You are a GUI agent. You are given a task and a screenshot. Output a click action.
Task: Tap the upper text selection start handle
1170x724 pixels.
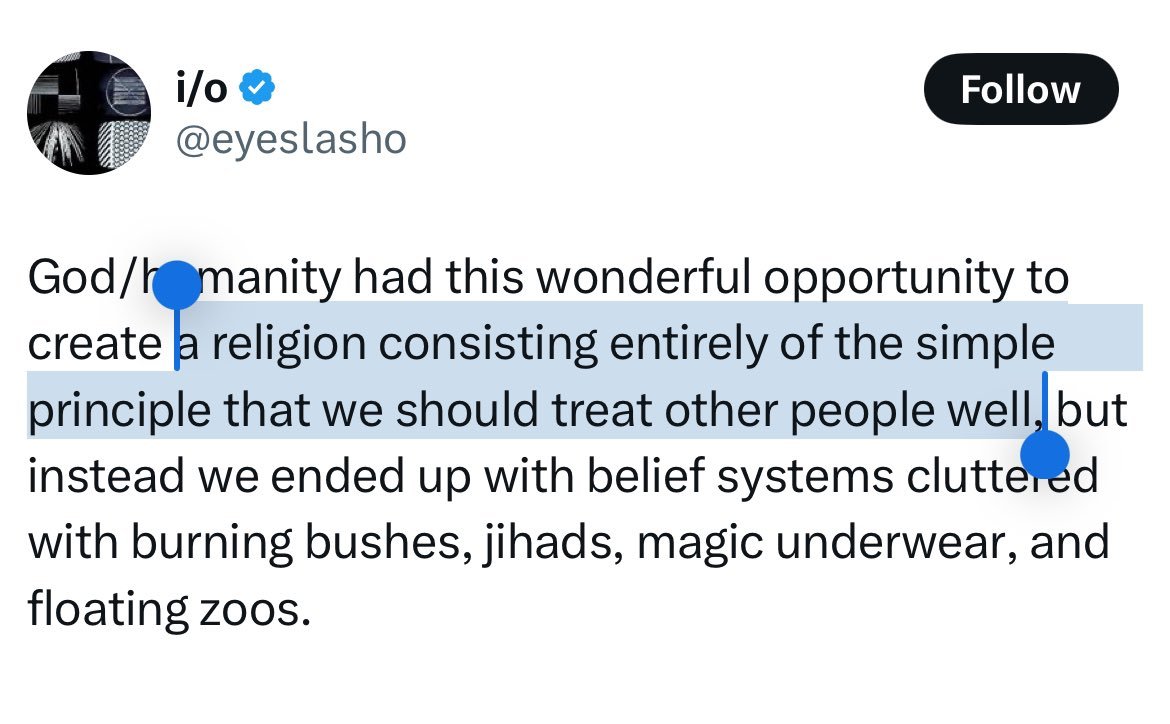177,286
